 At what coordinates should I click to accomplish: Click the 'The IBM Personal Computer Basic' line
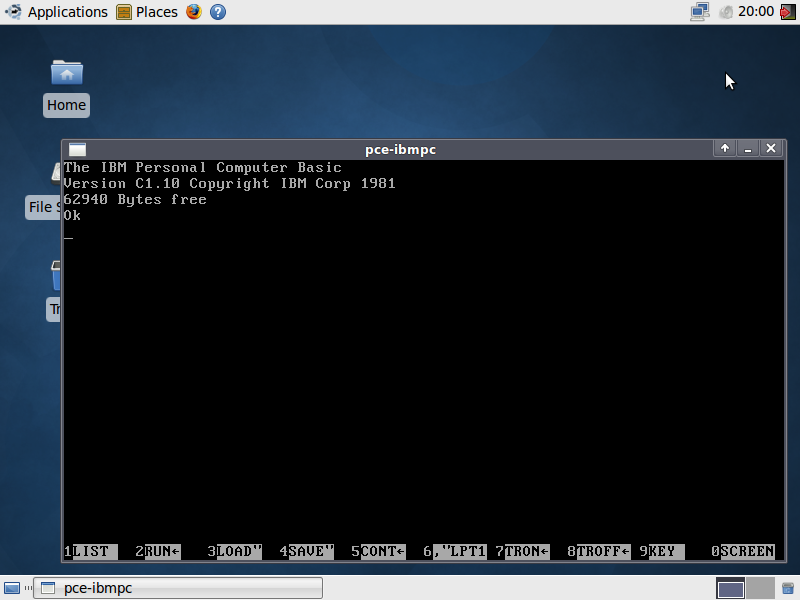point(203,167)
